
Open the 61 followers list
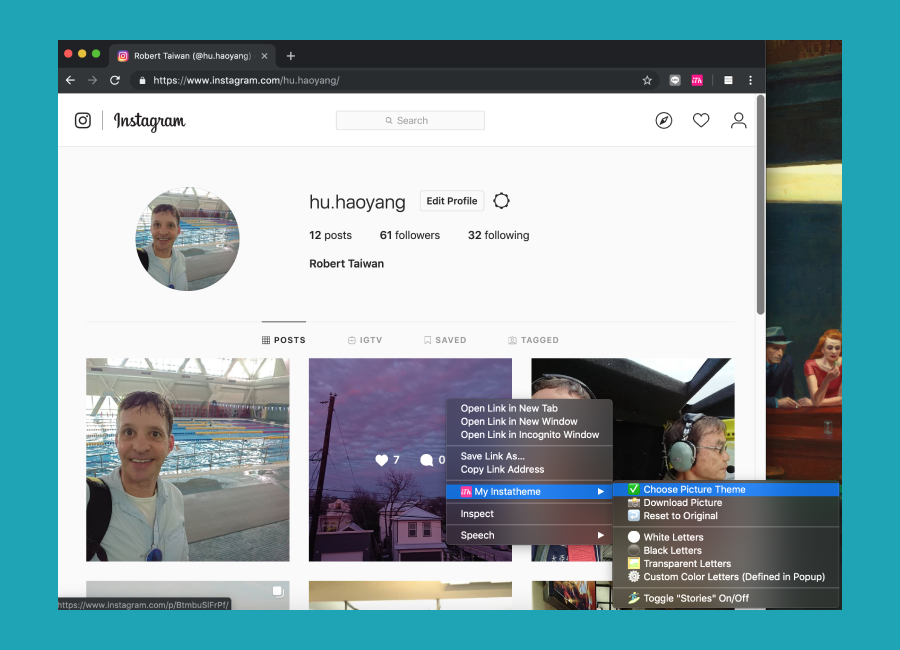(410, 235)
